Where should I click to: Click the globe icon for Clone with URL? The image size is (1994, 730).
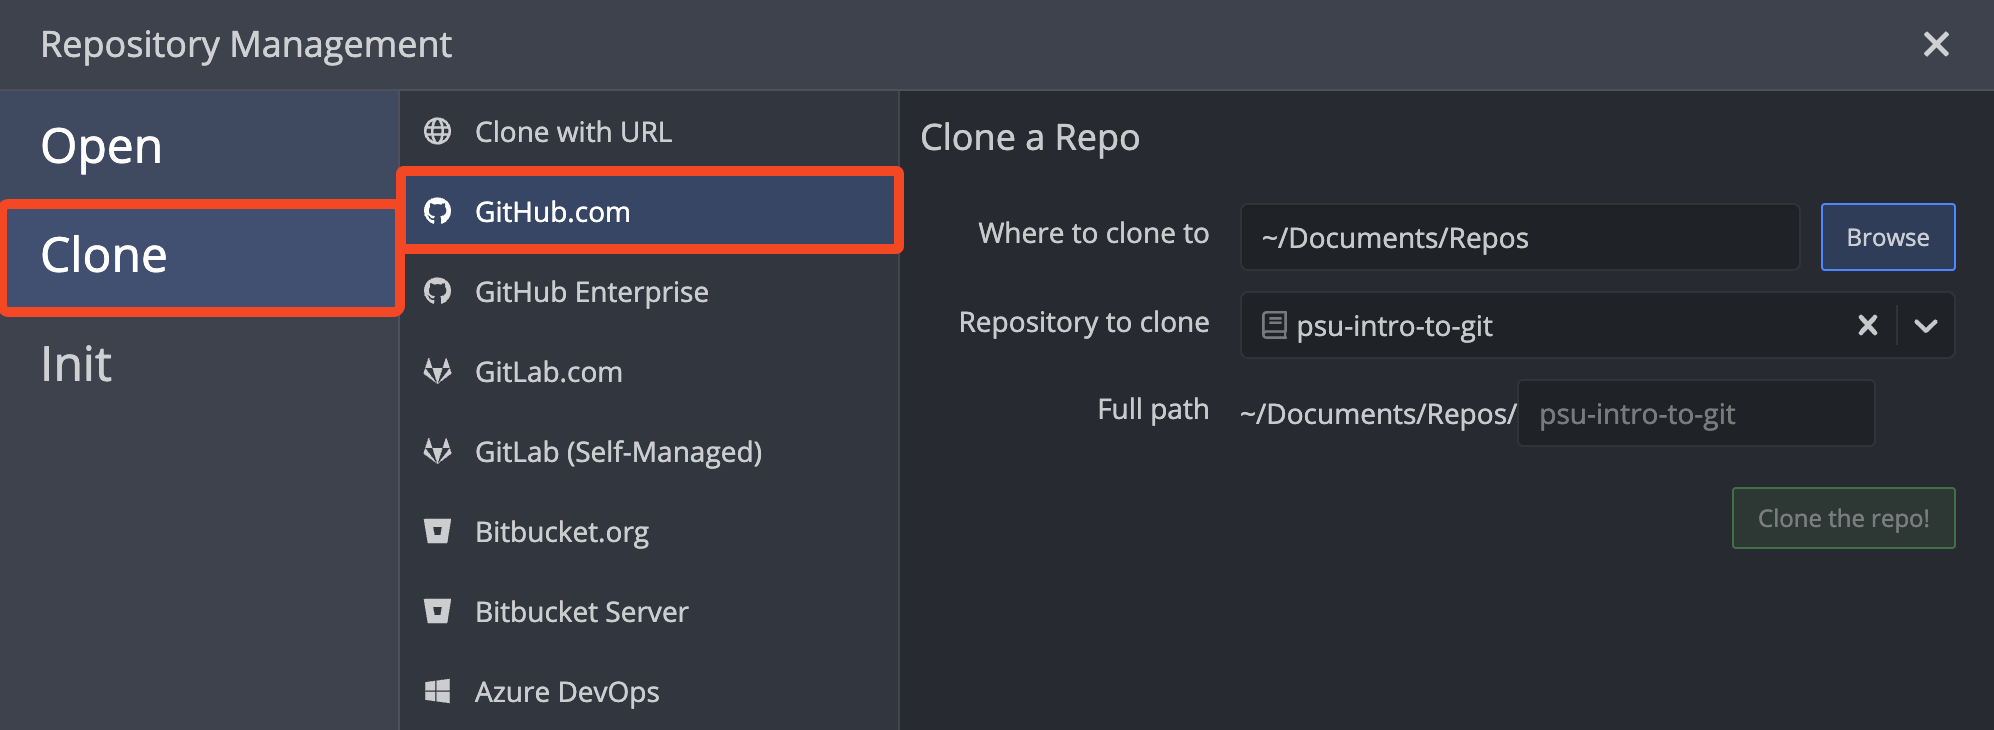coord(437,131)
